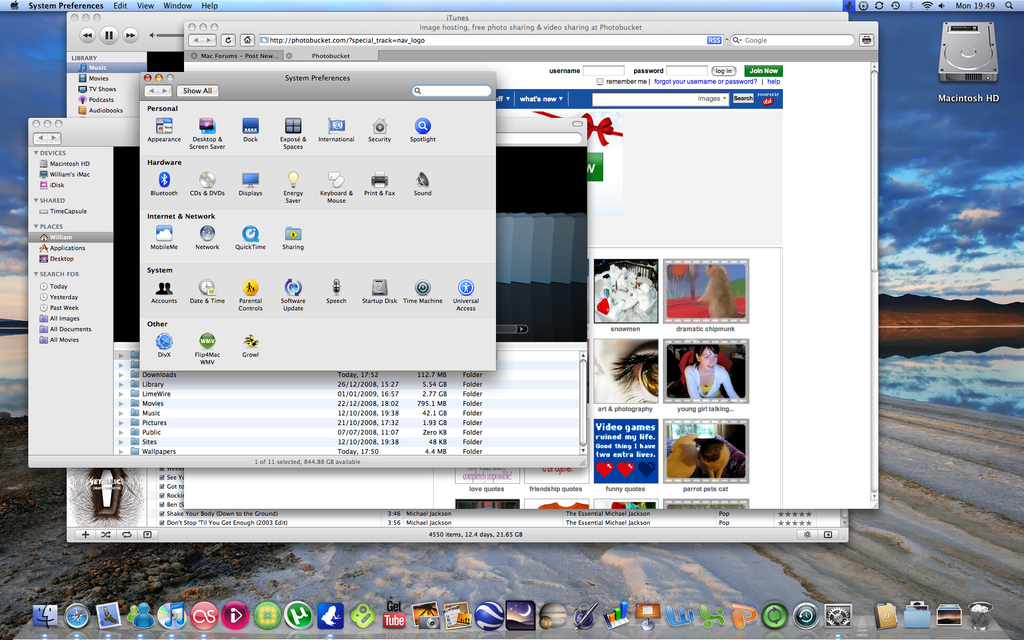Open Desktop & Screen Saver preferences
The width and height of the screenshot is (1024, 640).
(207, 133)
